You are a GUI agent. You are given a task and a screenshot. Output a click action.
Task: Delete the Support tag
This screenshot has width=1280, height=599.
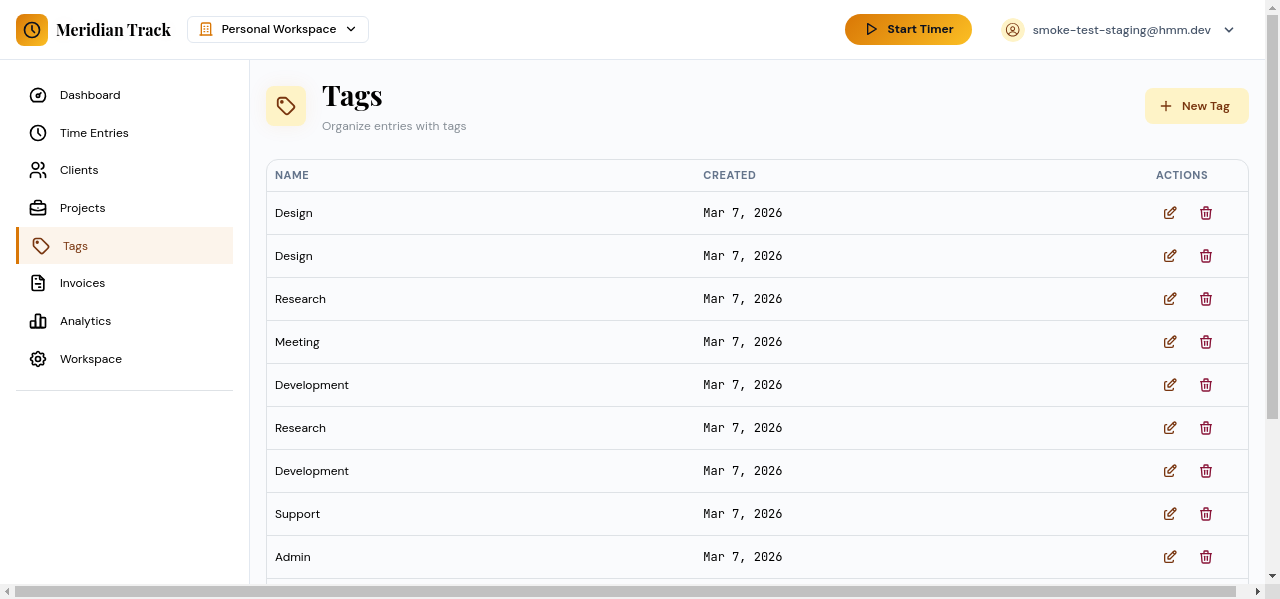pos(1206,514)
